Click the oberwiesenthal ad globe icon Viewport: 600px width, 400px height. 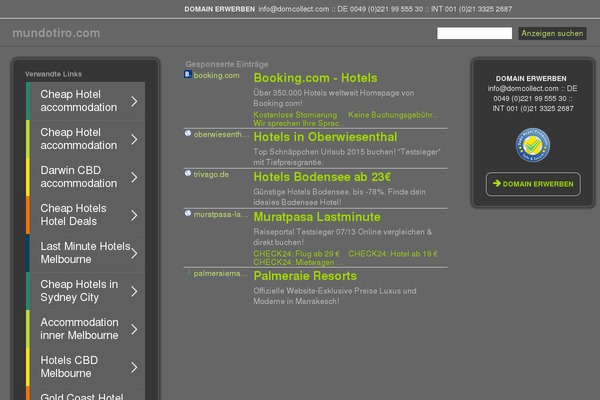tap(188, 133)
